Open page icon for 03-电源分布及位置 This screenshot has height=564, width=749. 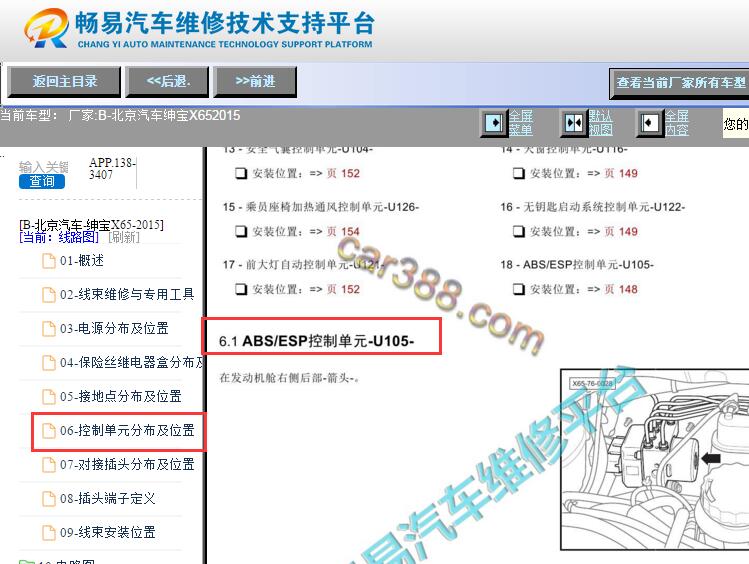coord(48,329)
